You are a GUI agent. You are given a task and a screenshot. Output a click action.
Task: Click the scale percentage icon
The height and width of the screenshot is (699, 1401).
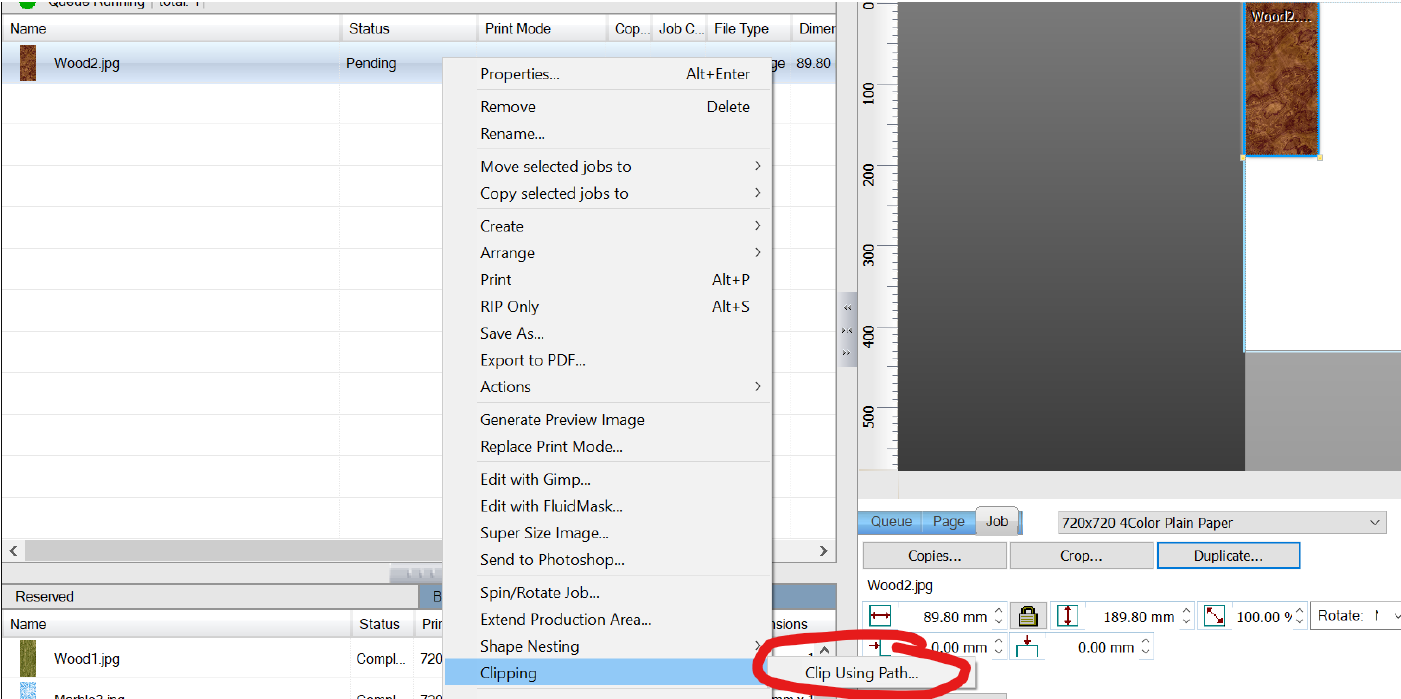(x=1215, y=616)
